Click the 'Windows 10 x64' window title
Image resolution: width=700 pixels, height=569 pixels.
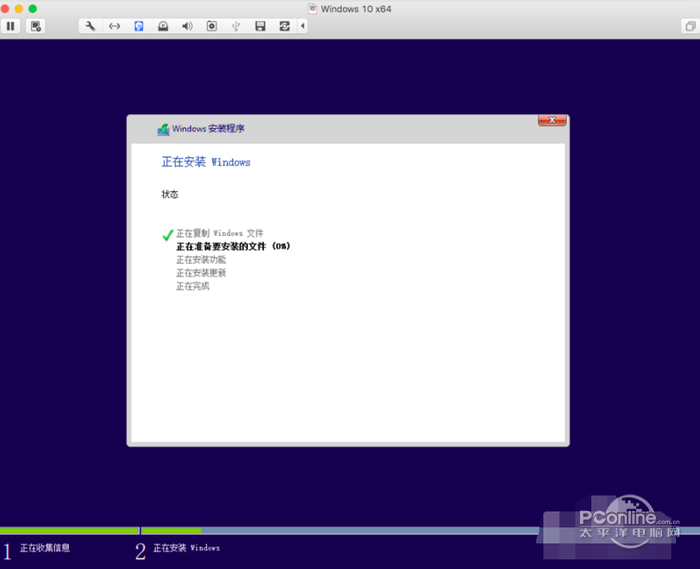[356, 9]
